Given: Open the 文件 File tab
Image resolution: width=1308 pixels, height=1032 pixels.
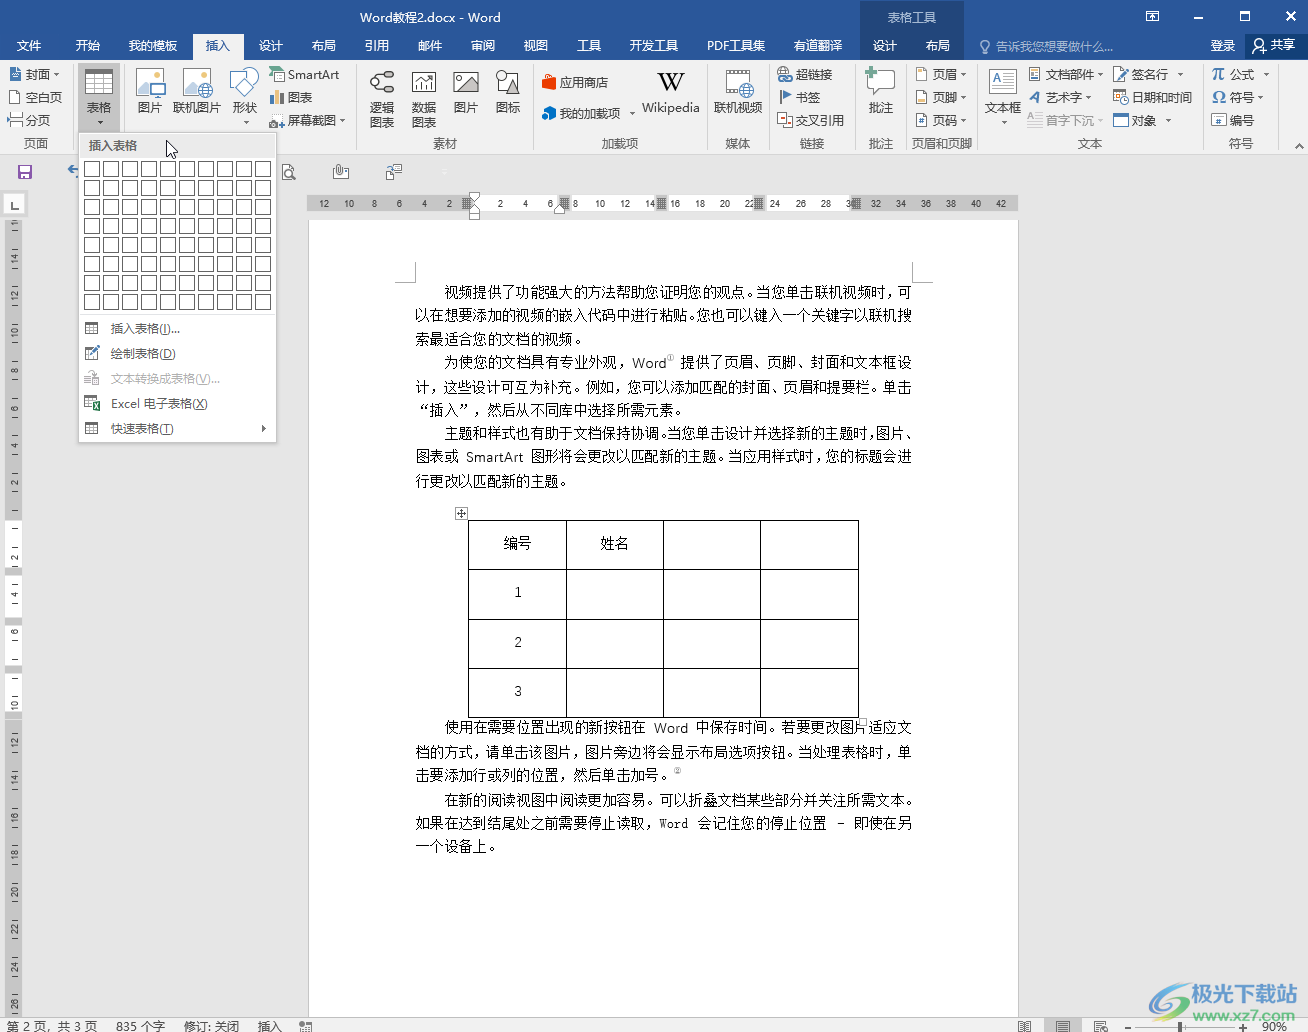Looking at the screenshot, I should 29,46.
